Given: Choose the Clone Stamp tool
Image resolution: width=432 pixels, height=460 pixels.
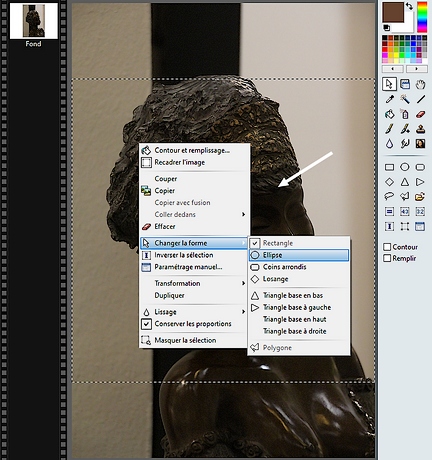Looking at the screenshot, I should 420,129.
